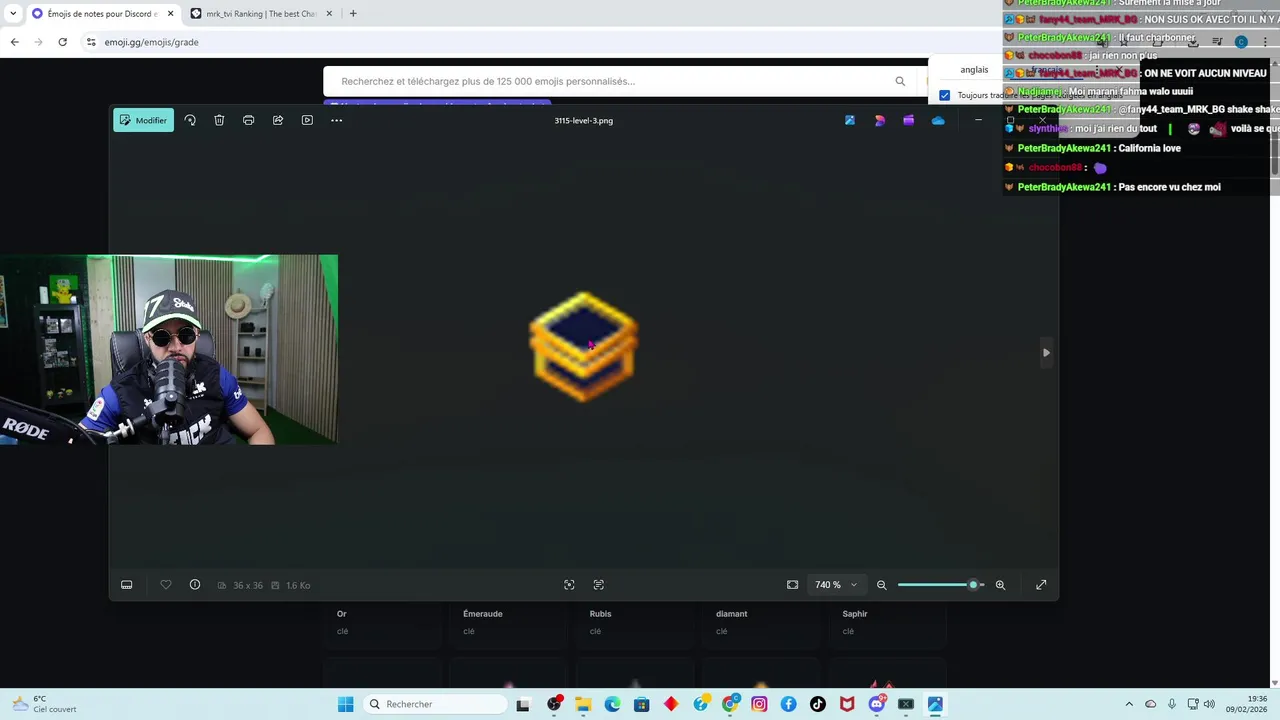Image resolution: width=1280 pixels, height=720 pixels.
Task: Click the Saphir emoji card
Action: [x=888, y=623]
